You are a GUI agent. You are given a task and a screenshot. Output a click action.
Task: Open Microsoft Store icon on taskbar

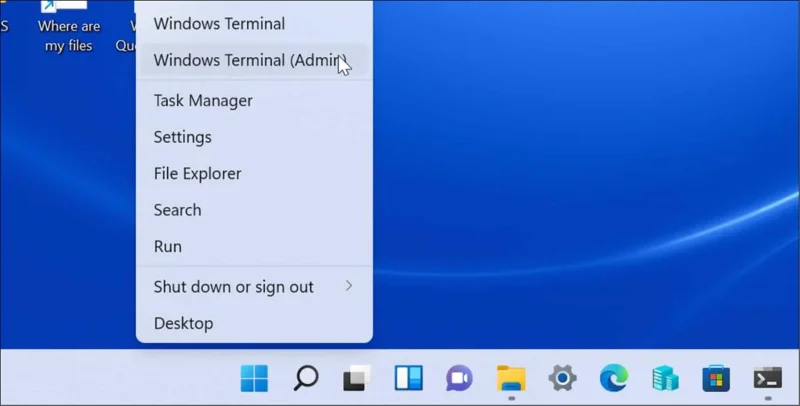coord(716,378)
